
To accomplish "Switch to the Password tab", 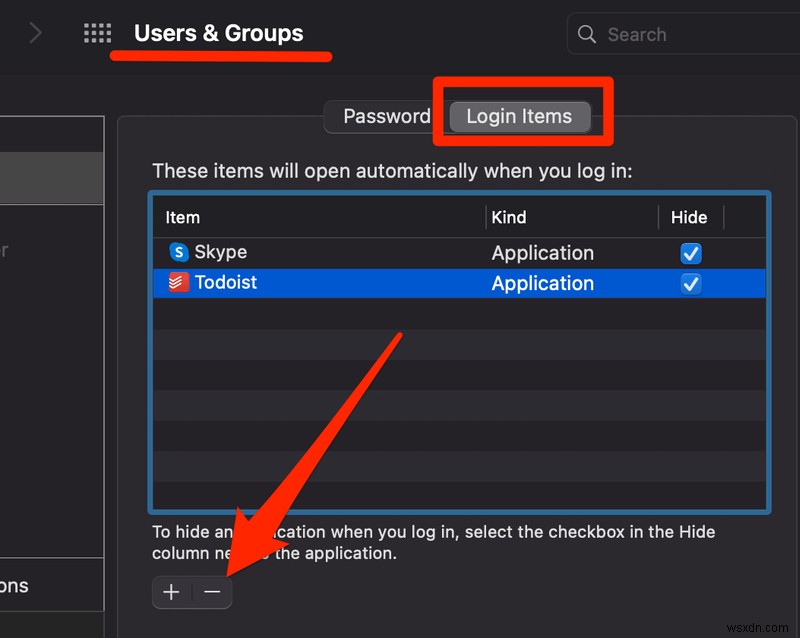I will [x=386, y=116].
